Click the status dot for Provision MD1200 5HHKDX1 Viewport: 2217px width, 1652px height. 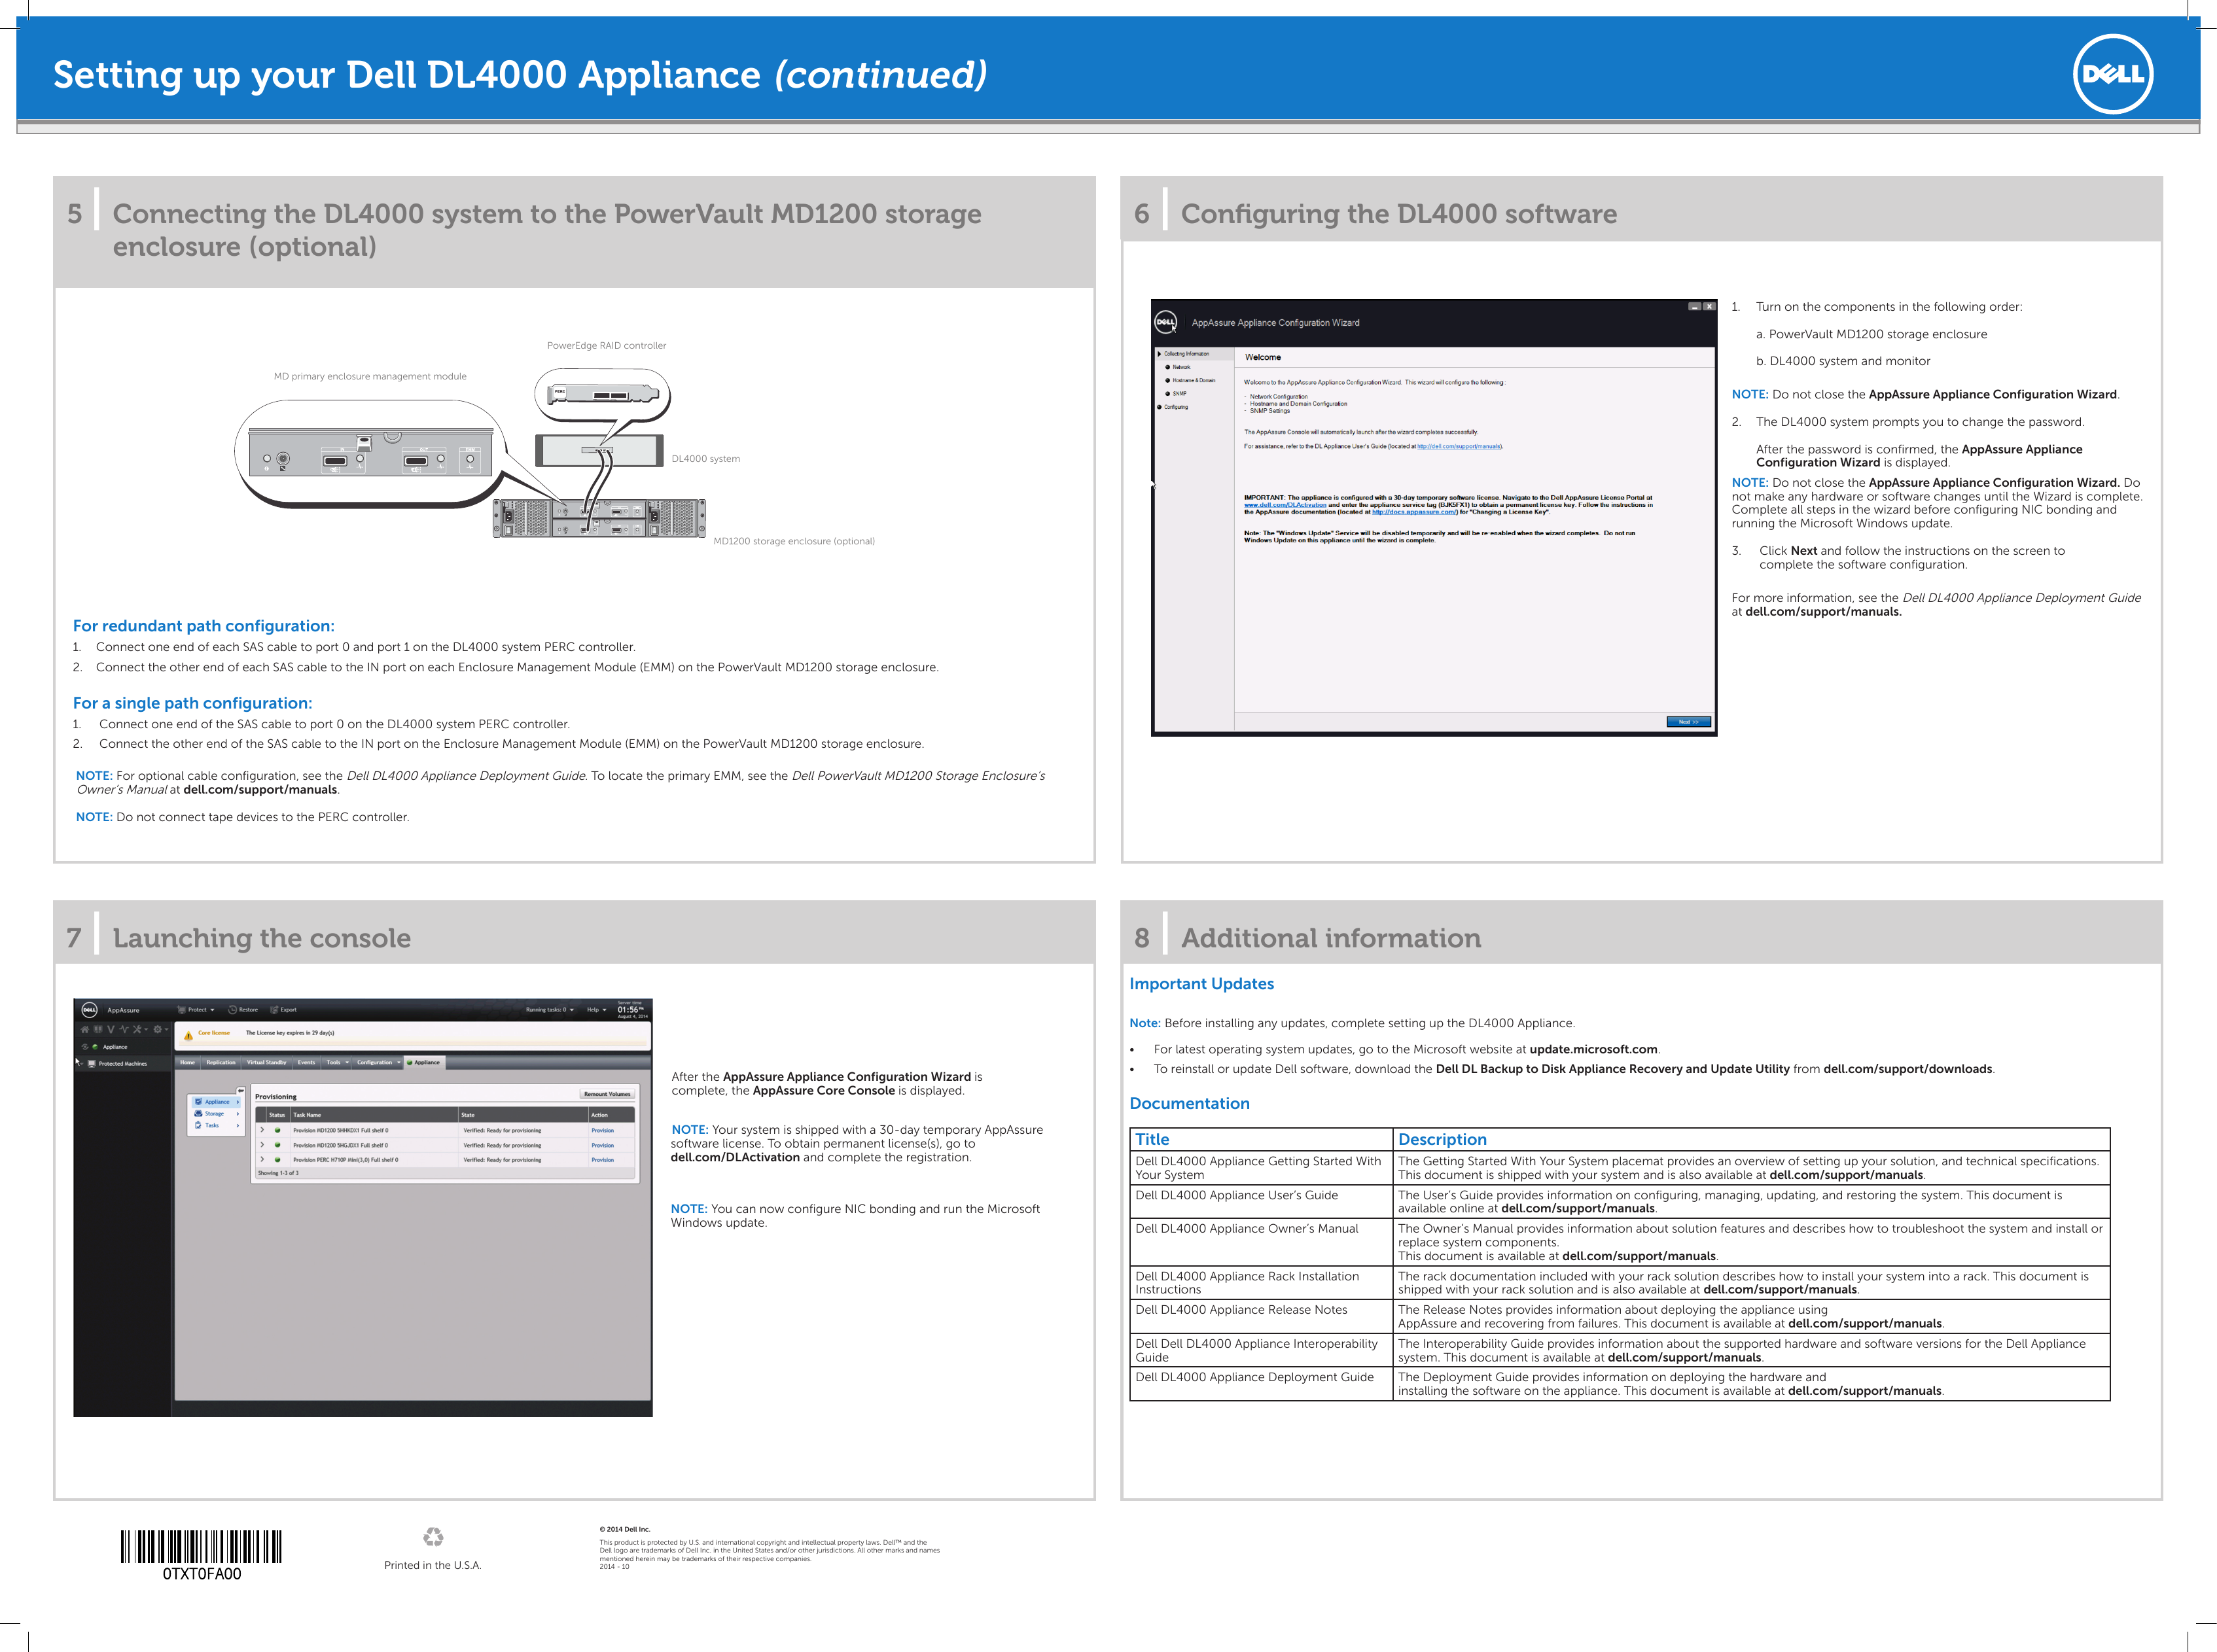click(278, 1131)
